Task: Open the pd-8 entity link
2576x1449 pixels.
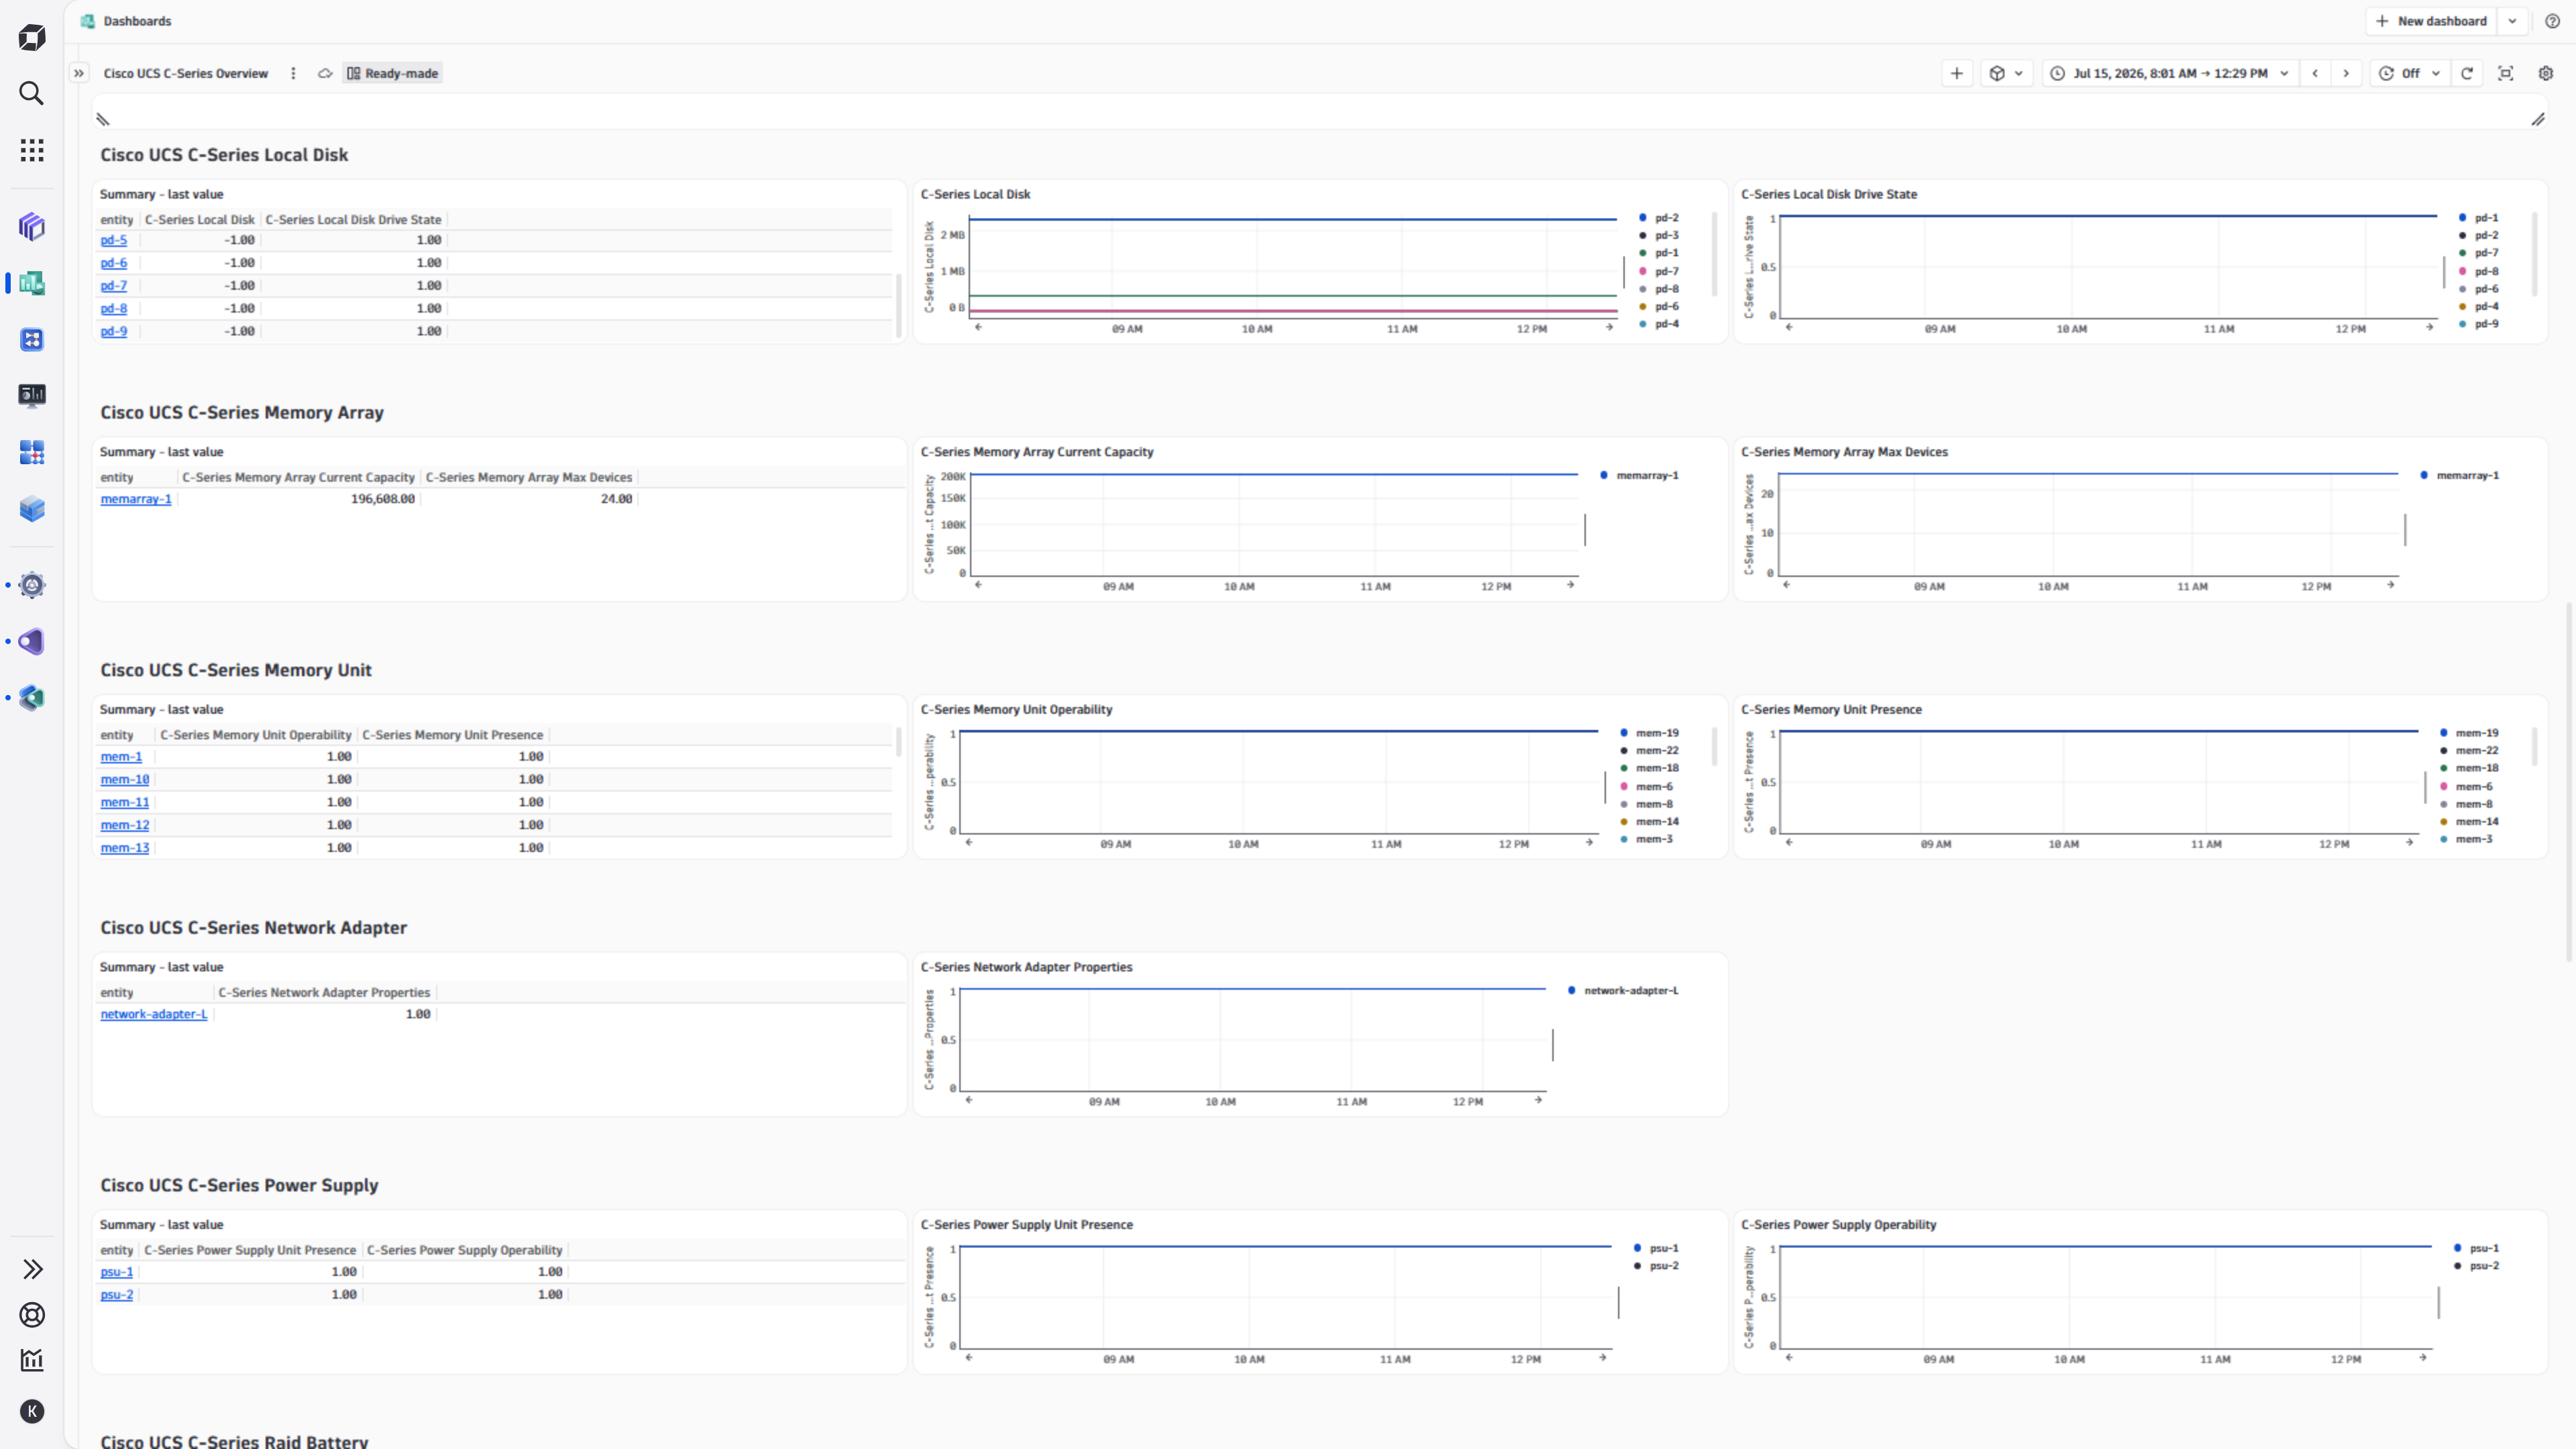Action: click(114, 308)
